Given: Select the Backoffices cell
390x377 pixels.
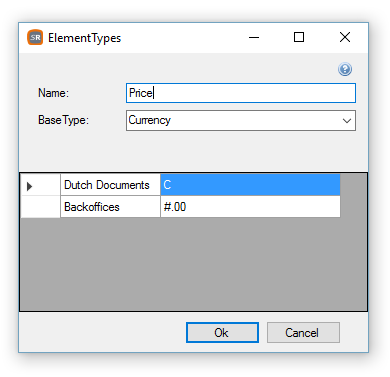Looking at the screenshot, I should 110,207.
